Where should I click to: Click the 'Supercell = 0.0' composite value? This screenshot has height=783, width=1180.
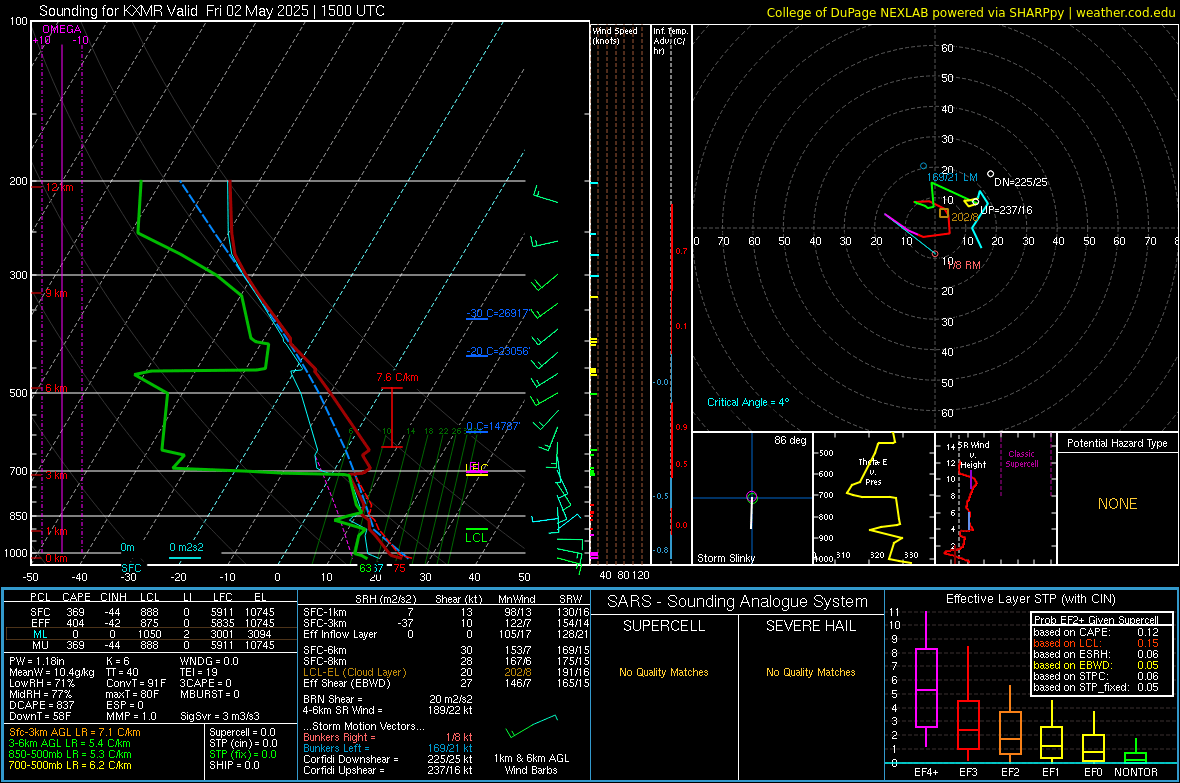tap(242, 732)
